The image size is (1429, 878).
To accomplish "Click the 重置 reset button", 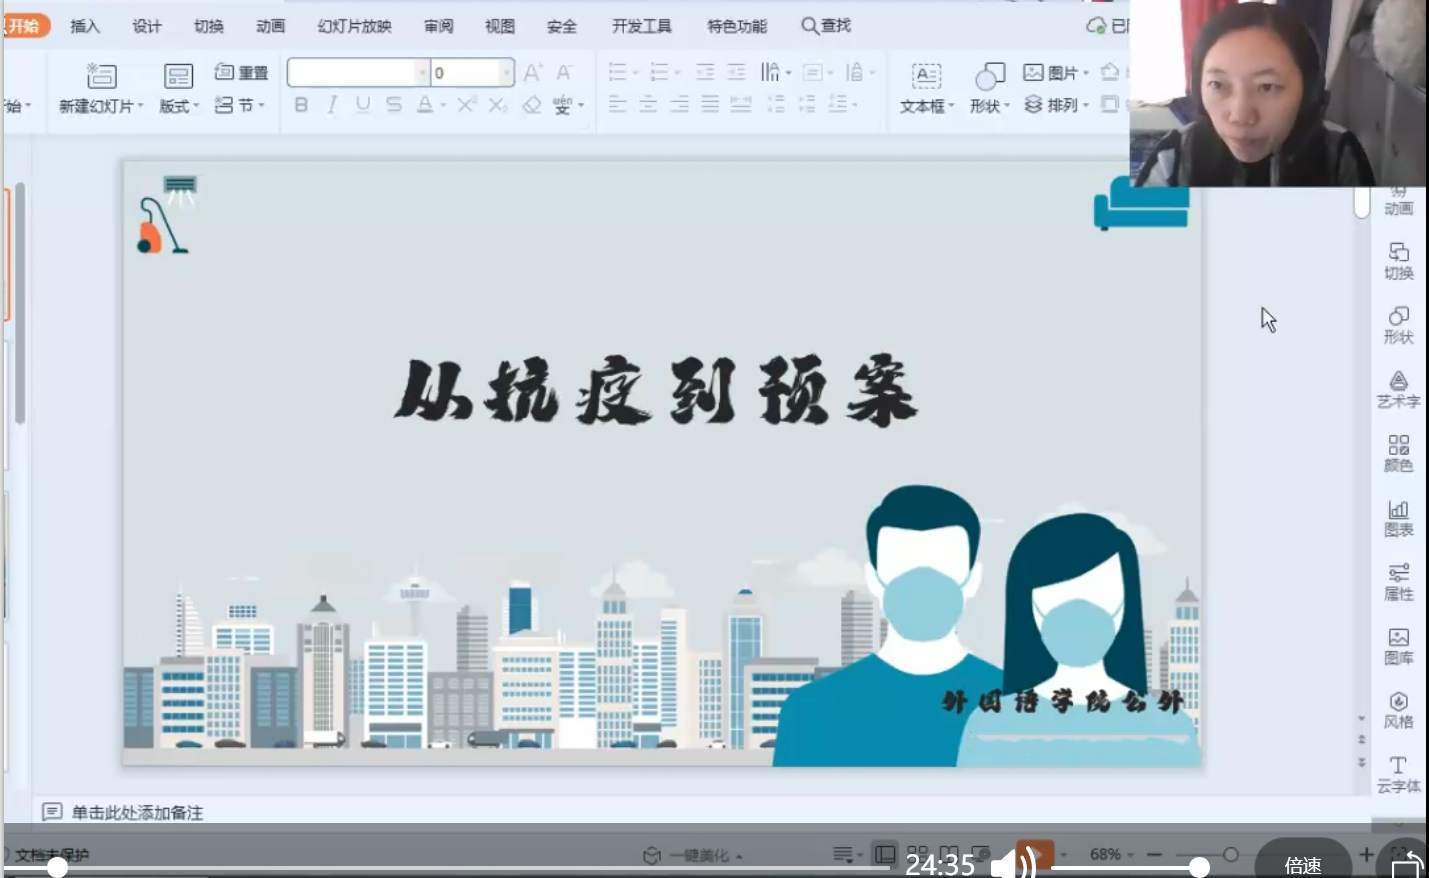I will (242, 73).
